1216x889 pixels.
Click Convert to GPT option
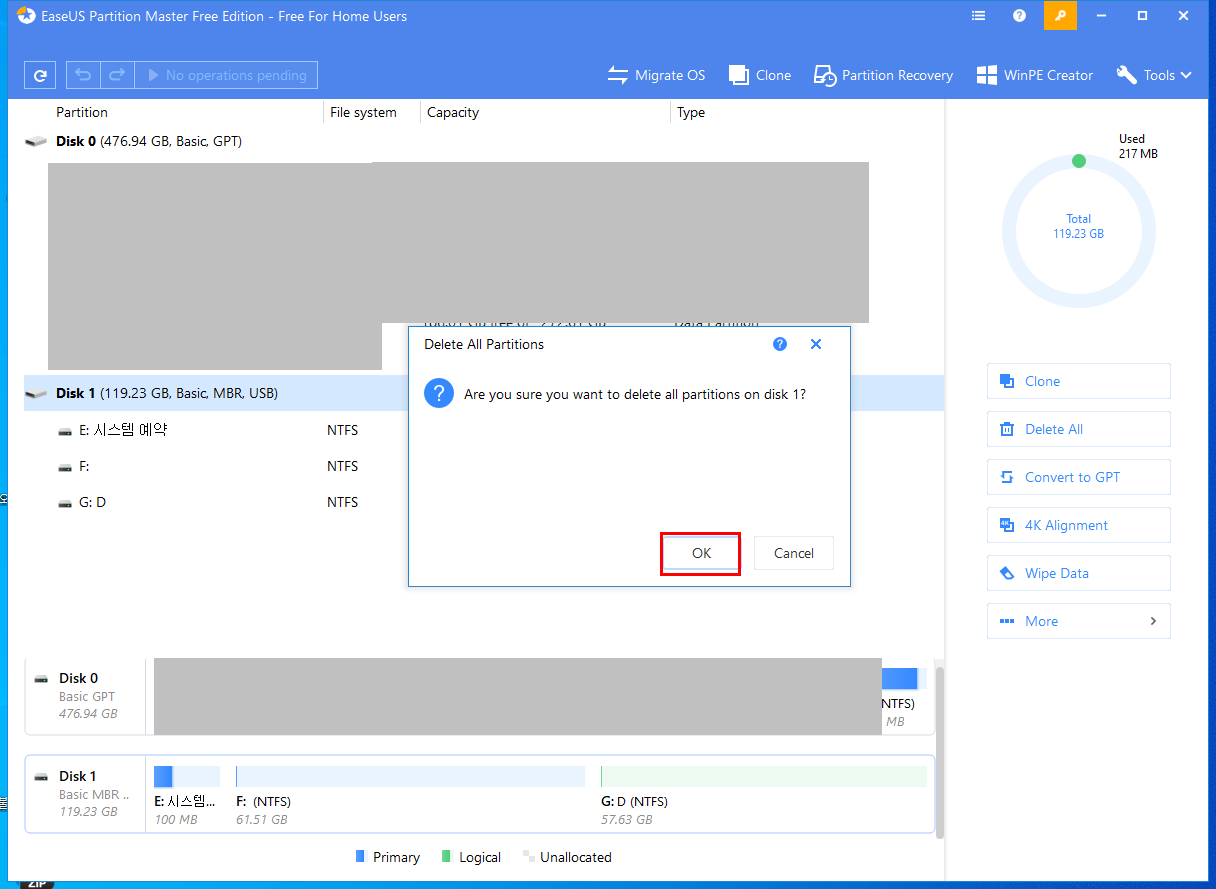[1078, 477]
